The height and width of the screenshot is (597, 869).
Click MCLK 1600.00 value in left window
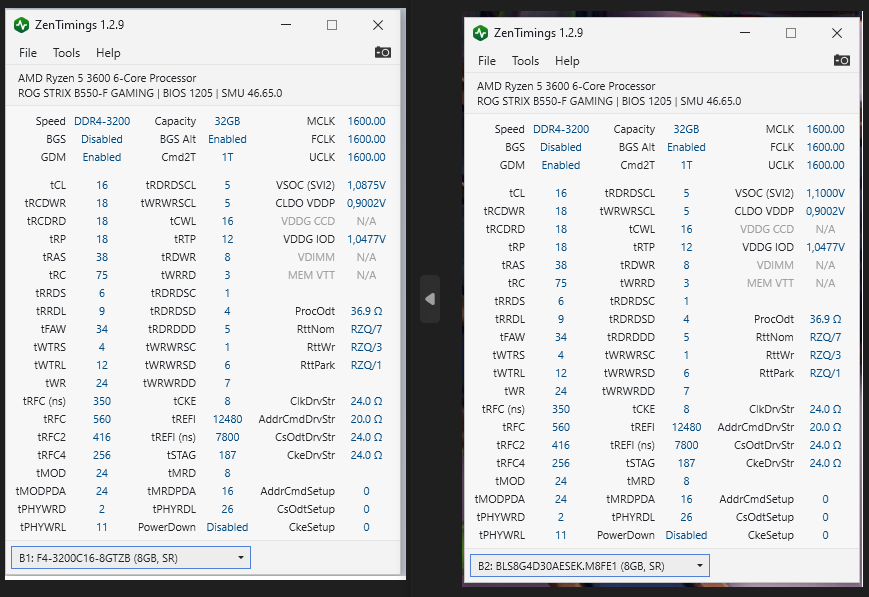point(366,121)
